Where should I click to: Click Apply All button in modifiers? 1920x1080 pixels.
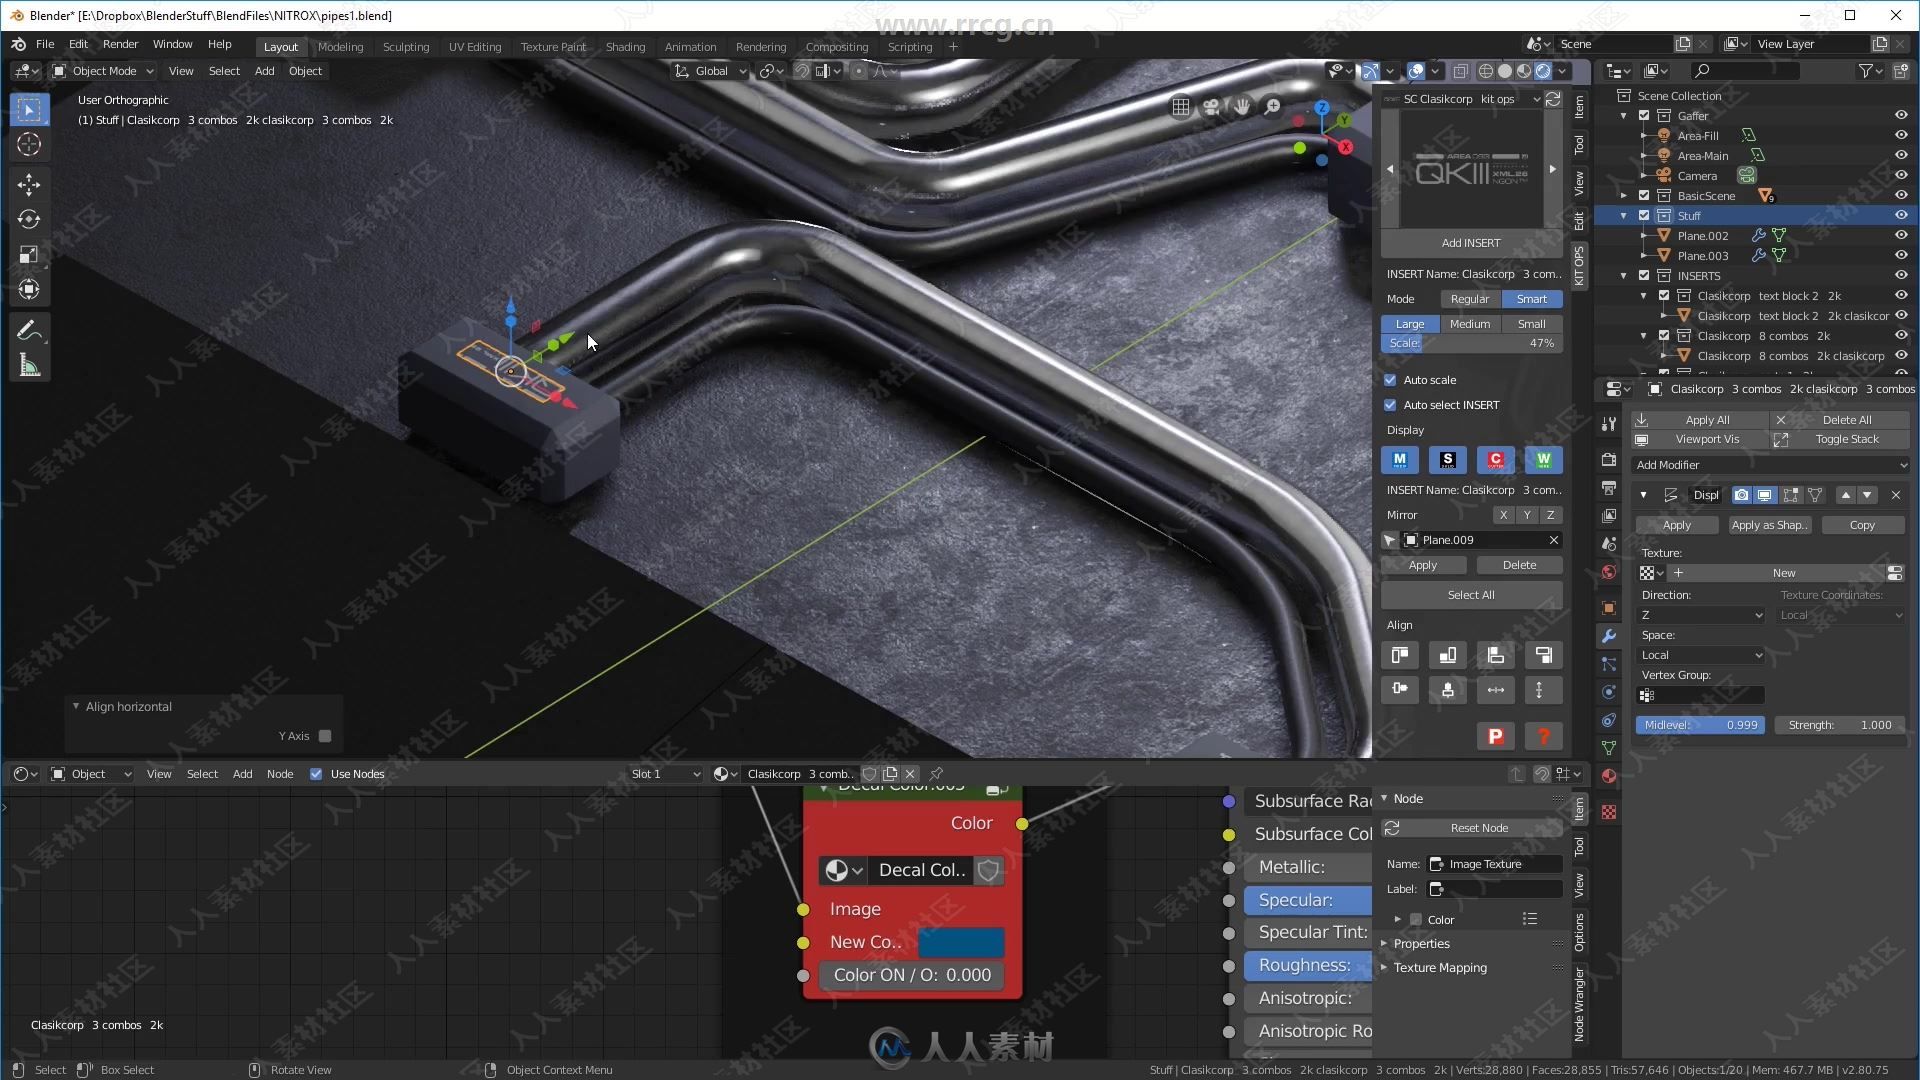tap(1706, 418)
